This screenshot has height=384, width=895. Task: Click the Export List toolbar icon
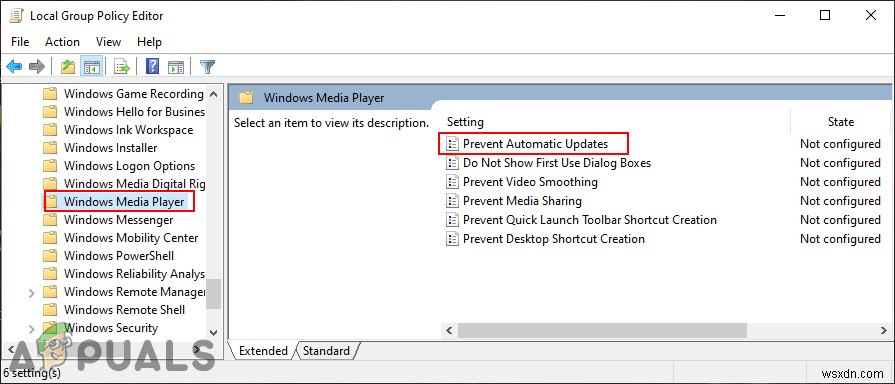point(122,67)
